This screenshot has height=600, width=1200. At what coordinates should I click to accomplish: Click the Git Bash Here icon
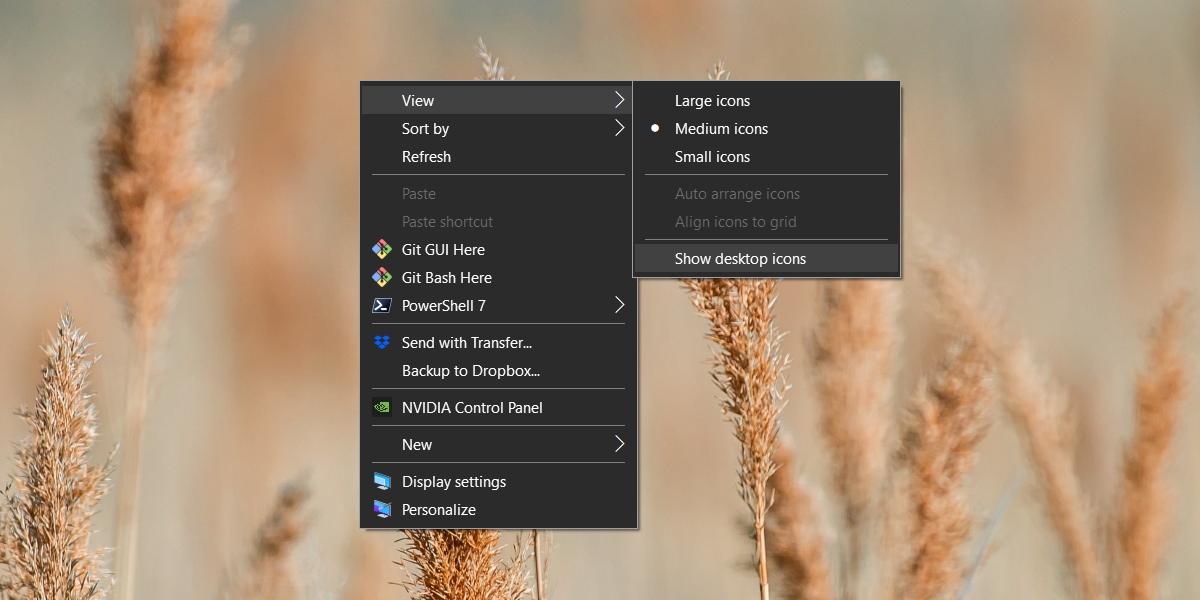point(381,278)
